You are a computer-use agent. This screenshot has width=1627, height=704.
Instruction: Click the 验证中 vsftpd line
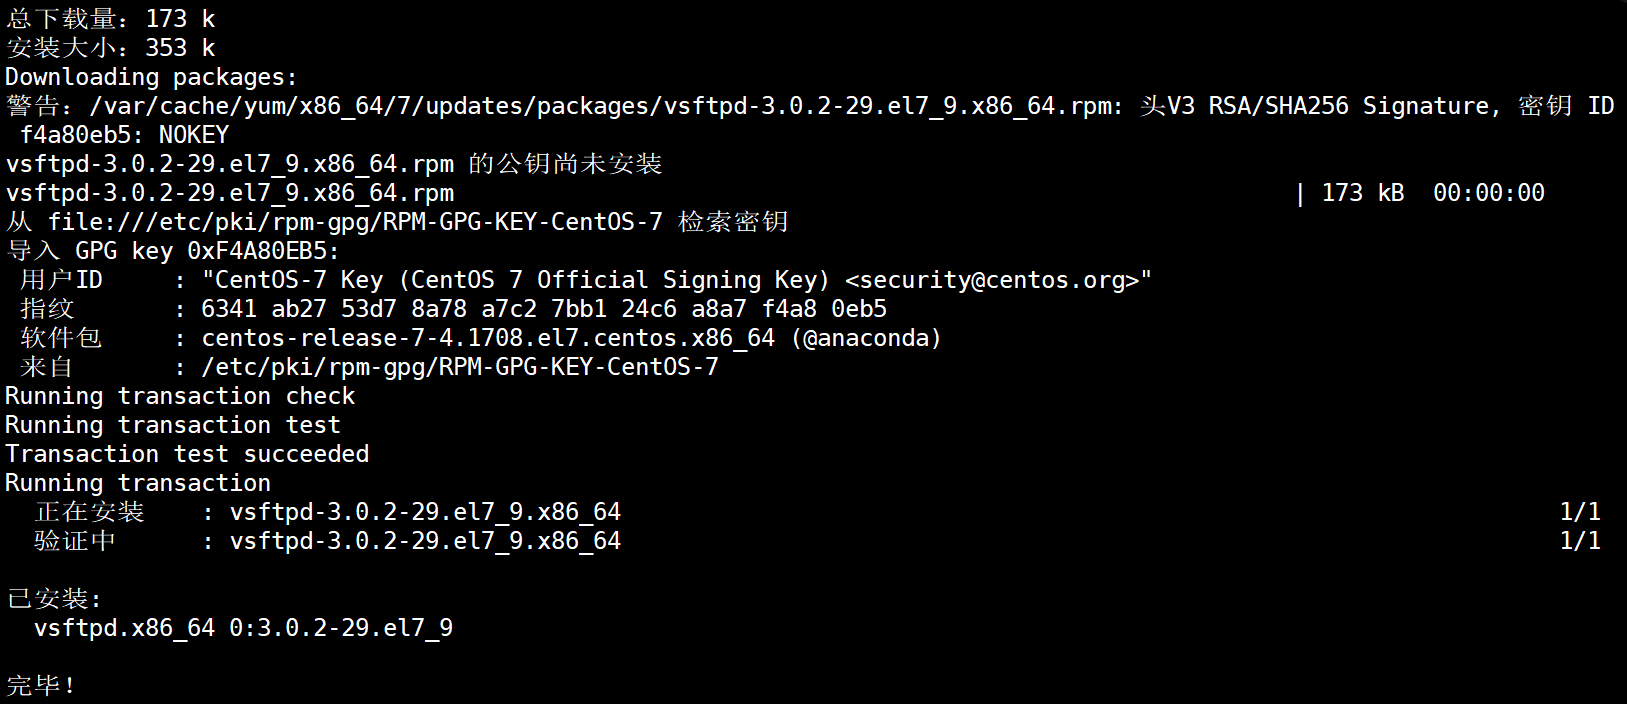(327, 541)
